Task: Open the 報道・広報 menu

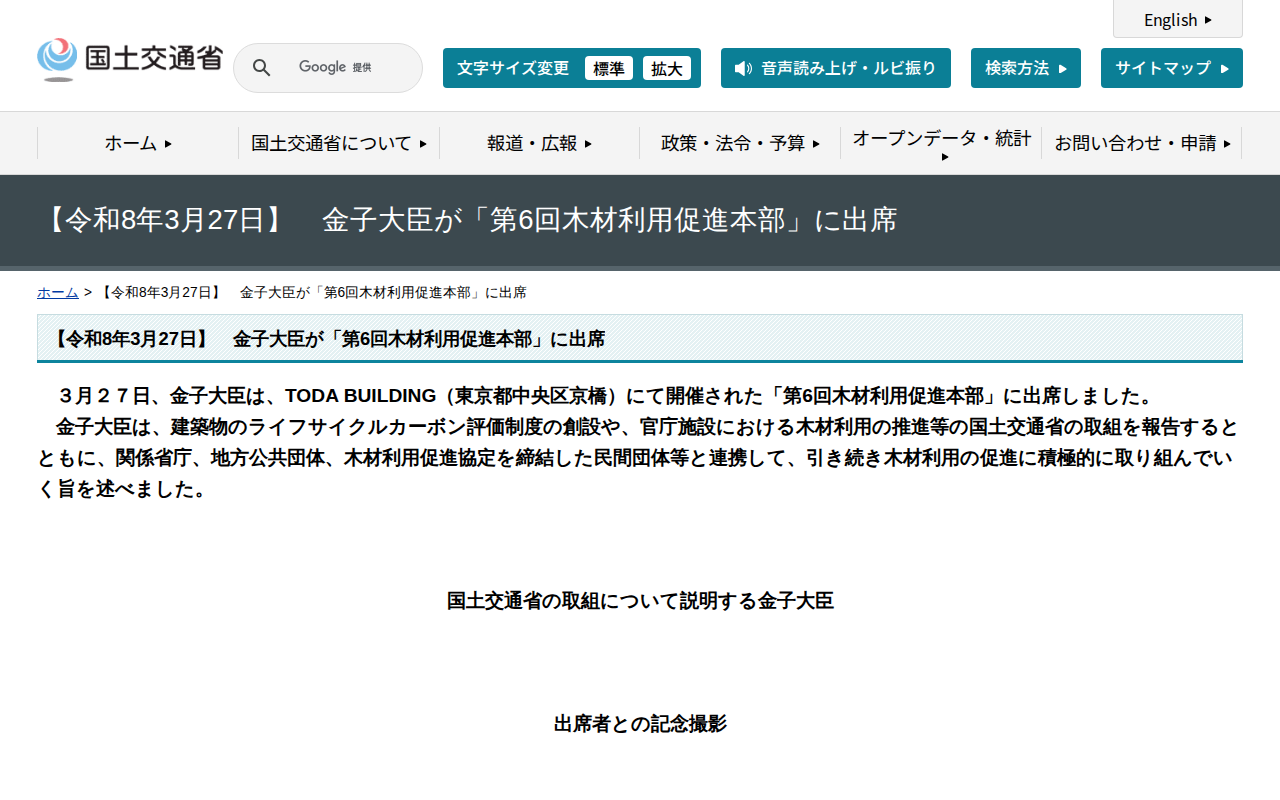Action: pos(540,143)
